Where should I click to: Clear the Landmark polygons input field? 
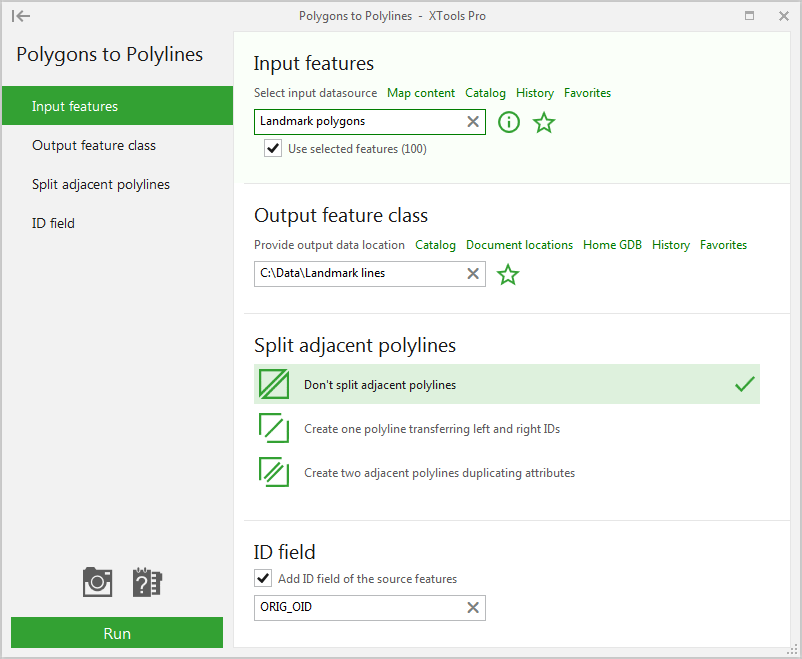pos(473,122)
